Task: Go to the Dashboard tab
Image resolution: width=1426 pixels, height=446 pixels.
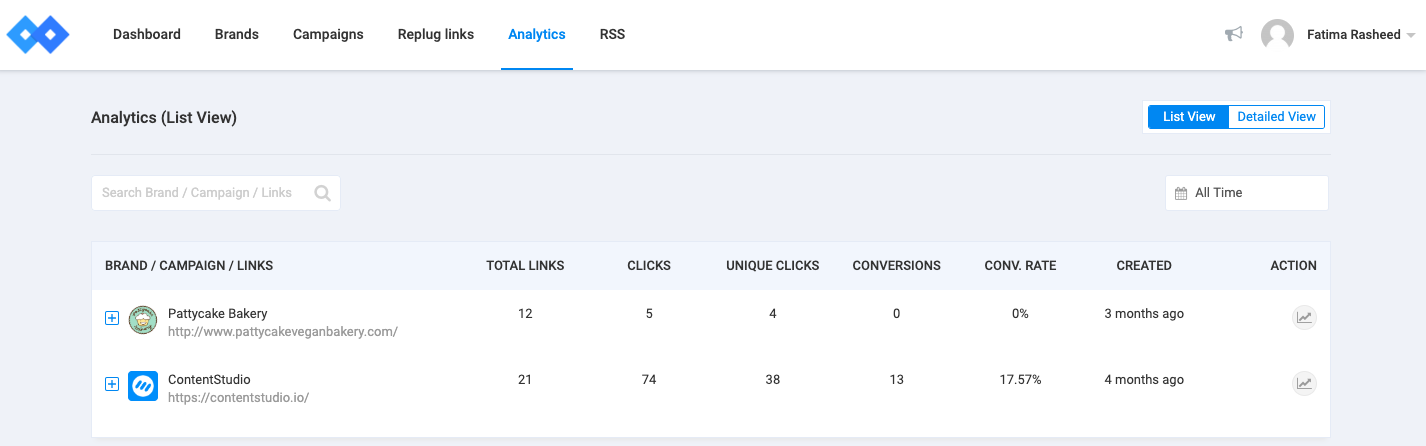Action: point(147,34)
